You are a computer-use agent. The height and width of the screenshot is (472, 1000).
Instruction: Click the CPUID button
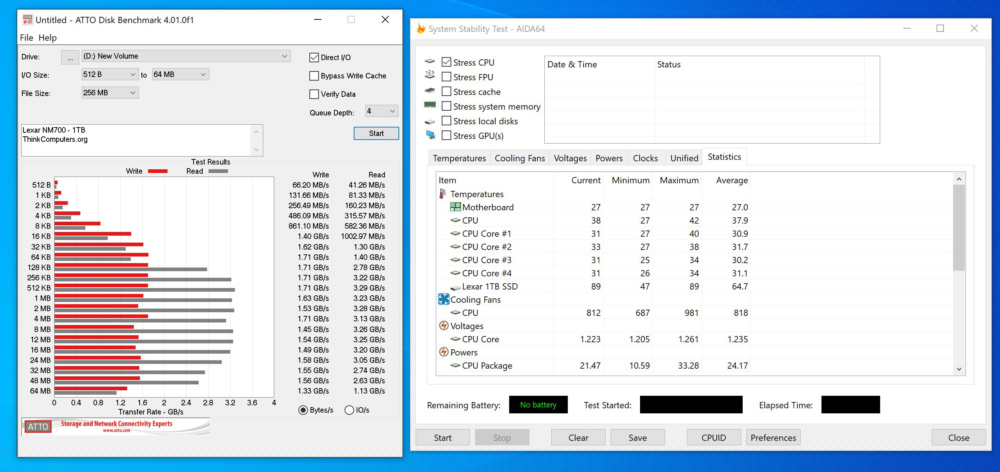(x=714, y=438)
